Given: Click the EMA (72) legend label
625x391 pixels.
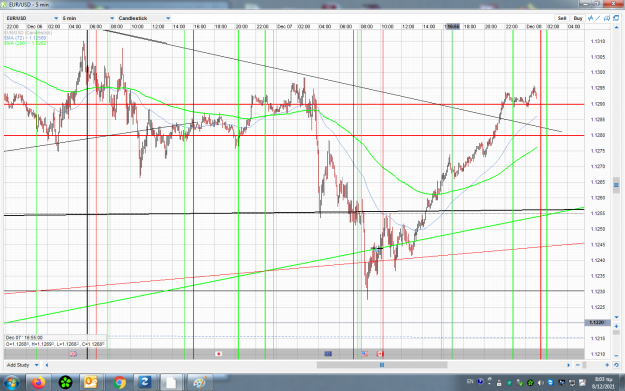Looking at the screenshot, I should pyautogui.click(x=26, y=38).
